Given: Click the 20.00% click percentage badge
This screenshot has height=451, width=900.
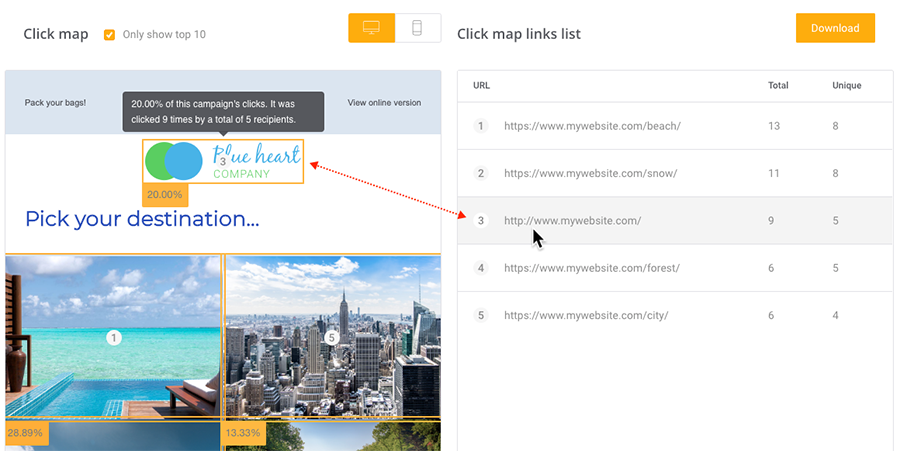Looking at the screenshot, I should (x=164, y=195).
